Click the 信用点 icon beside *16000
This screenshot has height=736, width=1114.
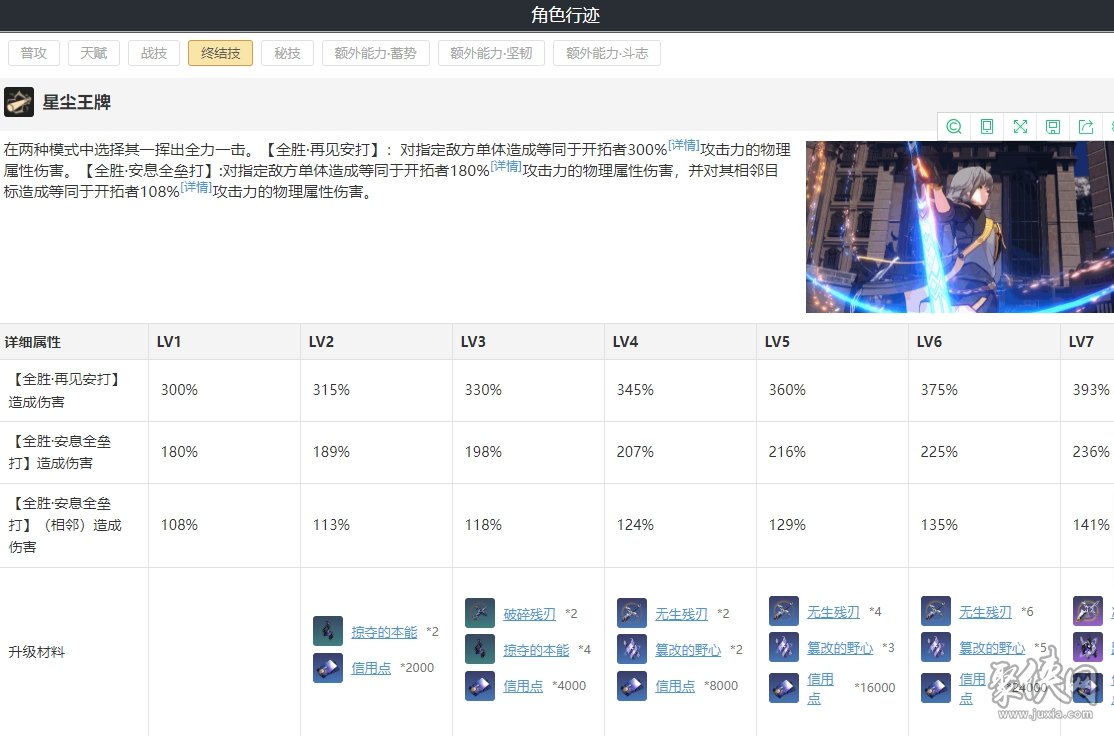[x=784, y=688]
